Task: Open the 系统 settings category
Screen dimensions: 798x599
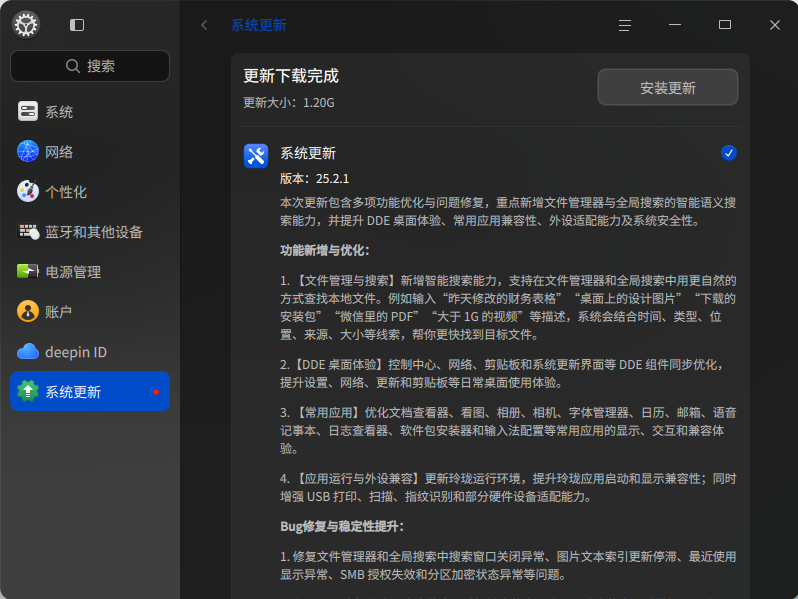Action: pyautogui.click(x=90, y=111)
